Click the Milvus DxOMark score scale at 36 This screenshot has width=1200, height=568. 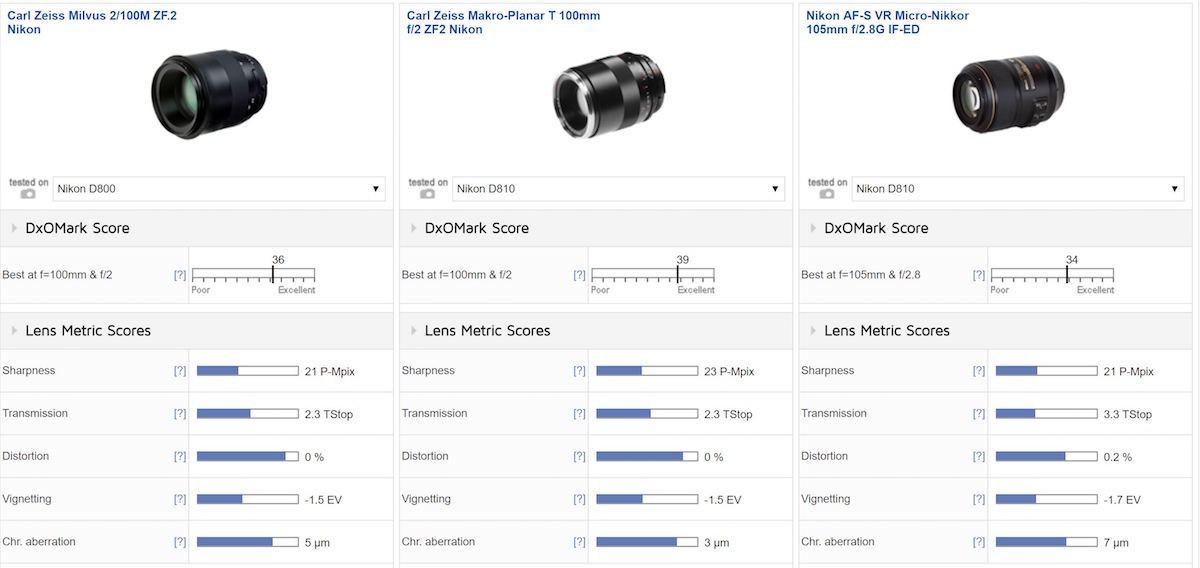(272, 274)
